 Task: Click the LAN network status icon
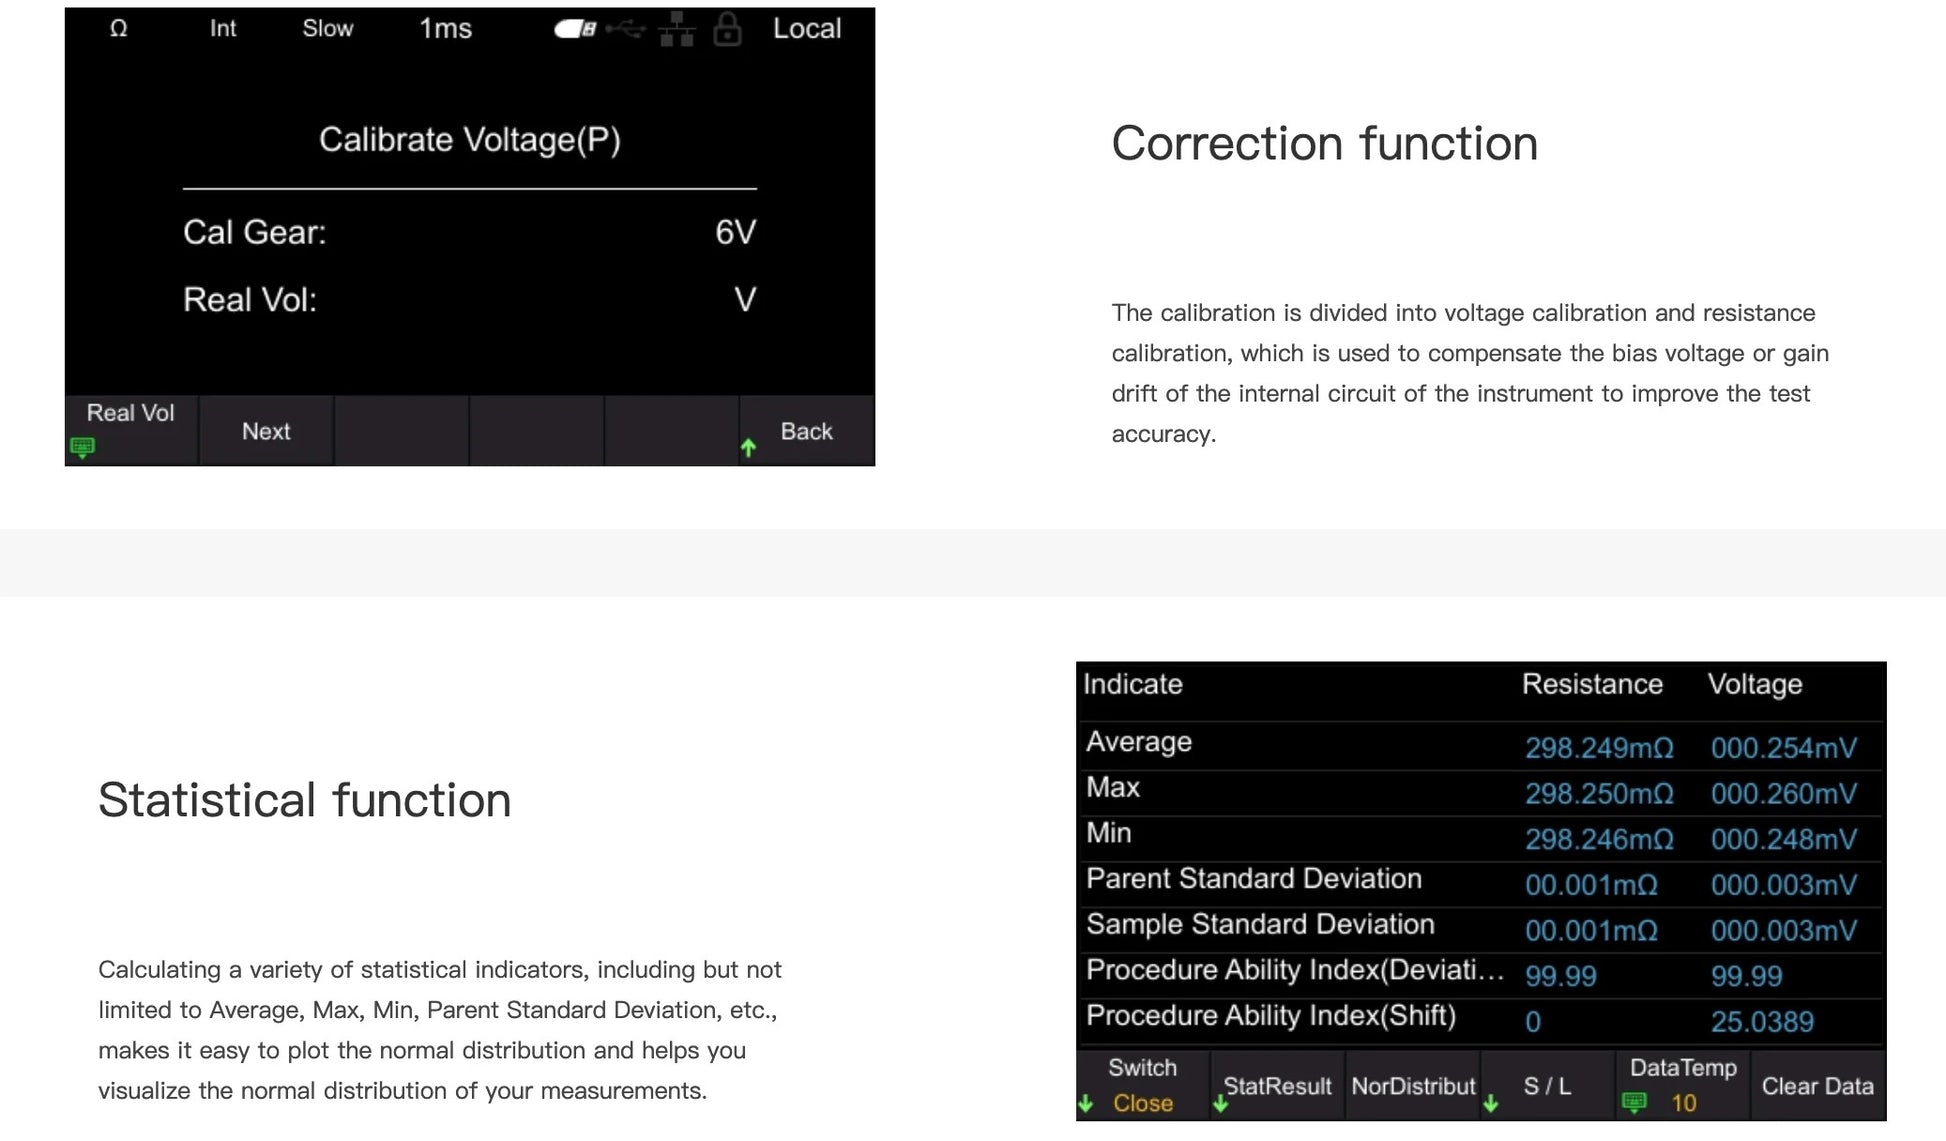(677, 29)
